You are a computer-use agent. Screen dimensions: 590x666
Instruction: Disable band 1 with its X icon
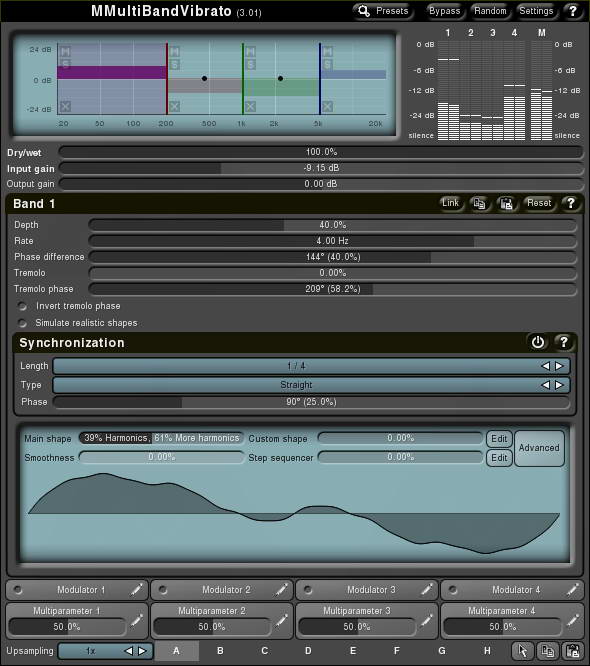click(x=65, y=106)
